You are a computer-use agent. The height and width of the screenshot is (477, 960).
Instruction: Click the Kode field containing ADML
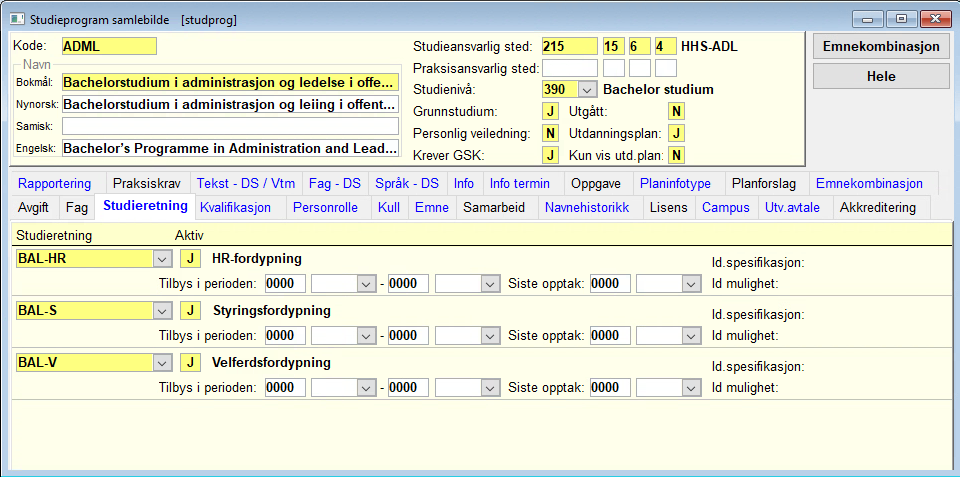(x=109, y=46)
